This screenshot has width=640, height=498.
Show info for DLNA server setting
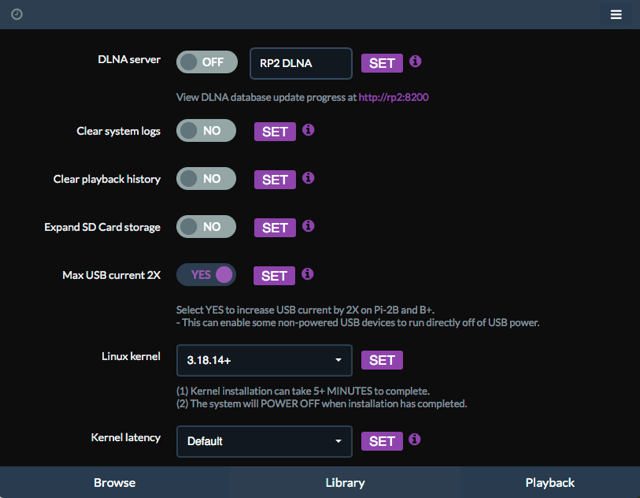[x=415, y=62]
